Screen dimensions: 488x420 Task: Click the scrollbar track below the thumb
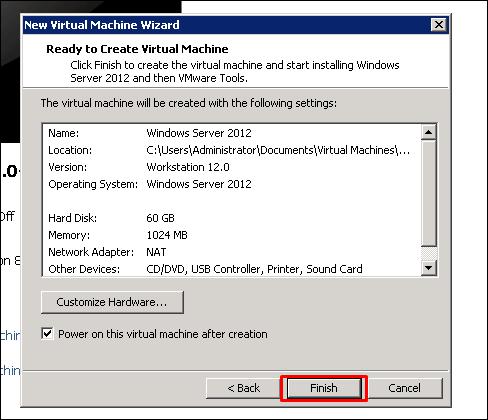tap(429, 254)
